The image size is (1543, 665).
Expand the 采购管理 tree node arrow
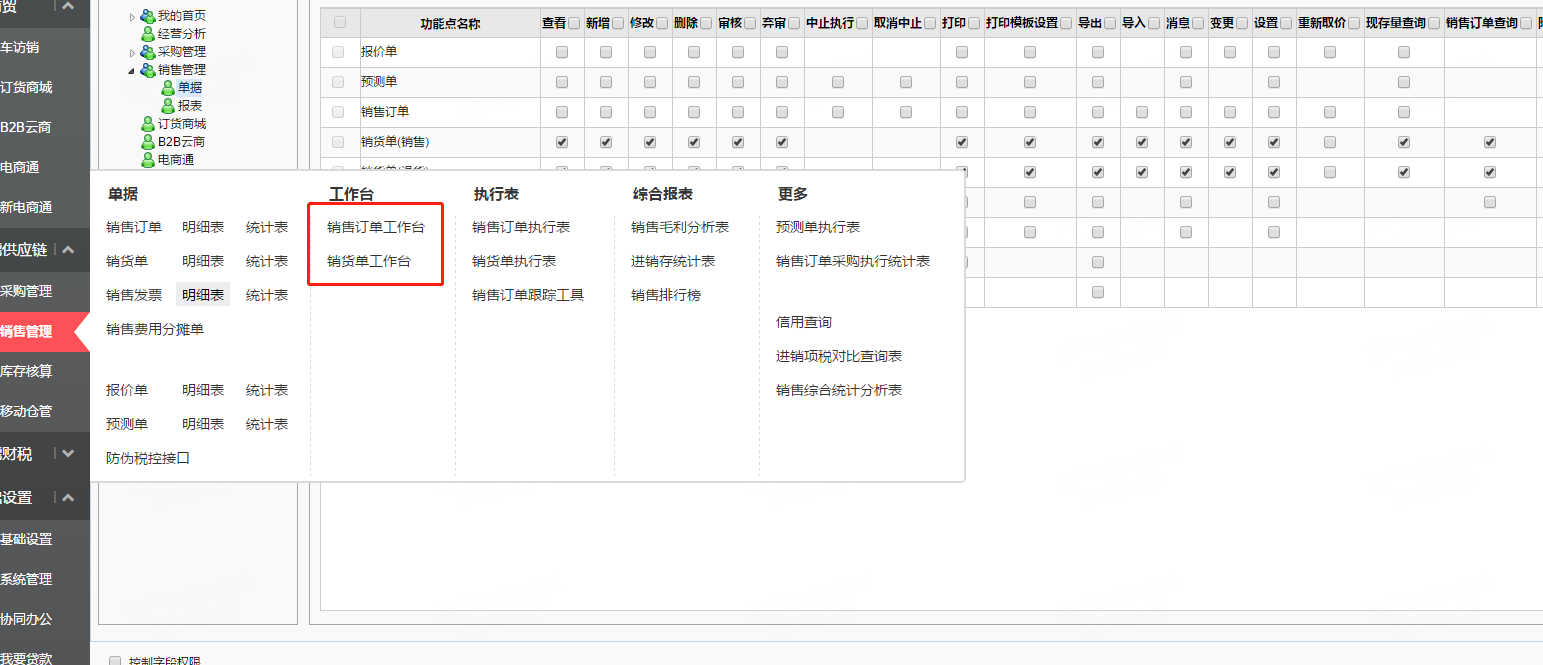tap(133, 53)
